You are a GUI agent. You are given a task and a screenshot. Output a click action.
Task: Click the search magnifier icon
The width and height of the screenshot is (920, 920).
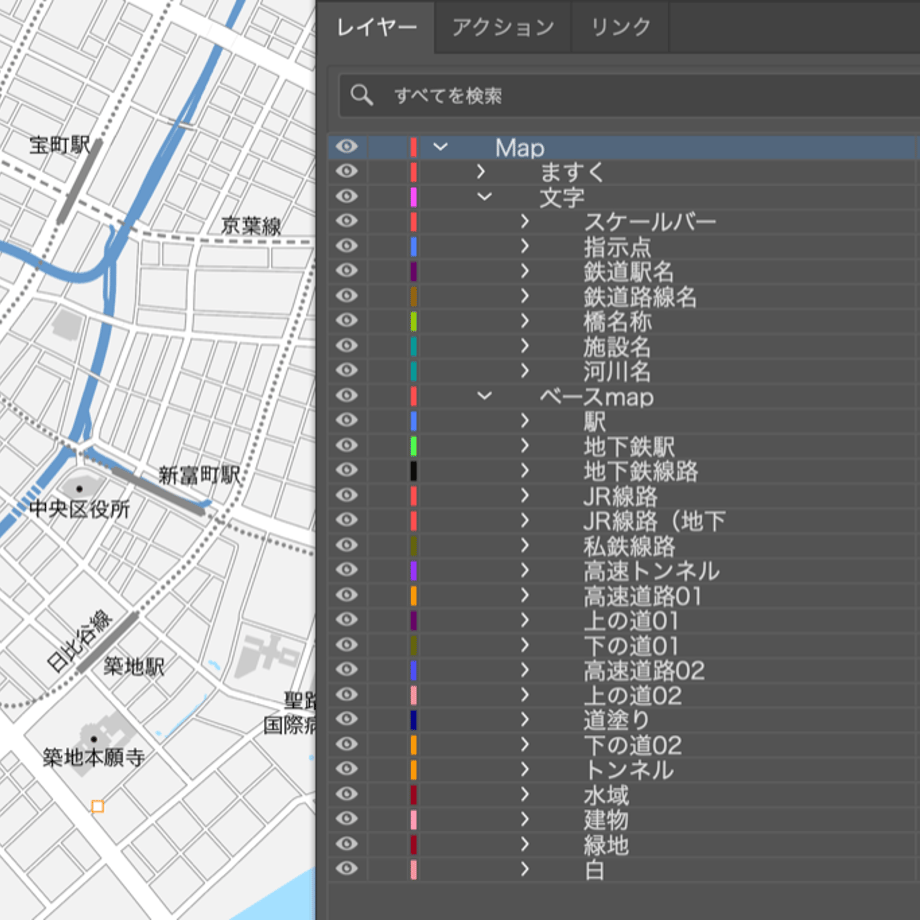(361, 94)
